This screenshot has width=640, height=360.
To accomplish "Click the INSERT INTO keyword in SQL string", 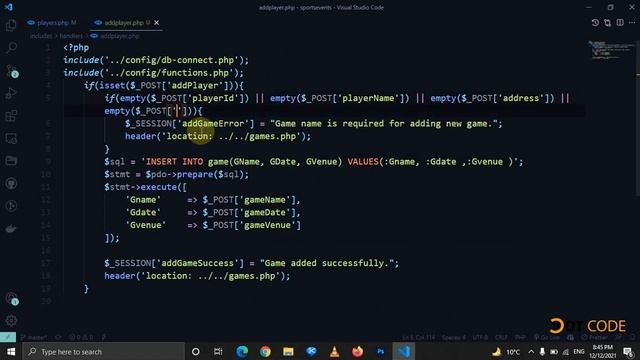I will point(174,162).
